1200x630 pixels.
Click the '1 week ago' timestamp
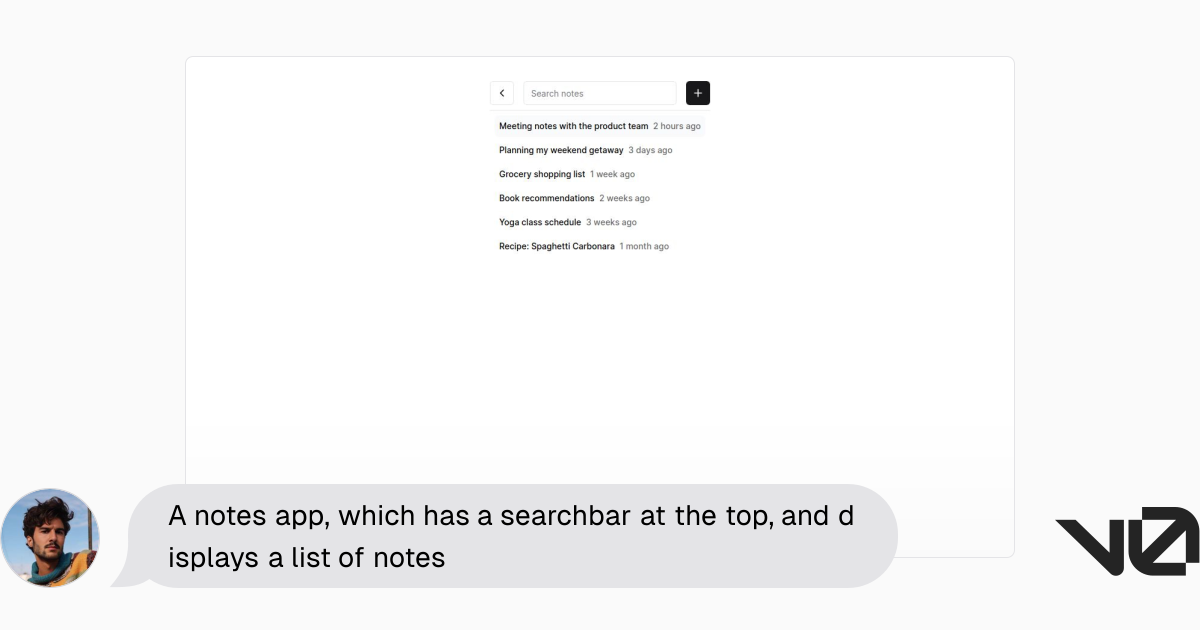612,174
